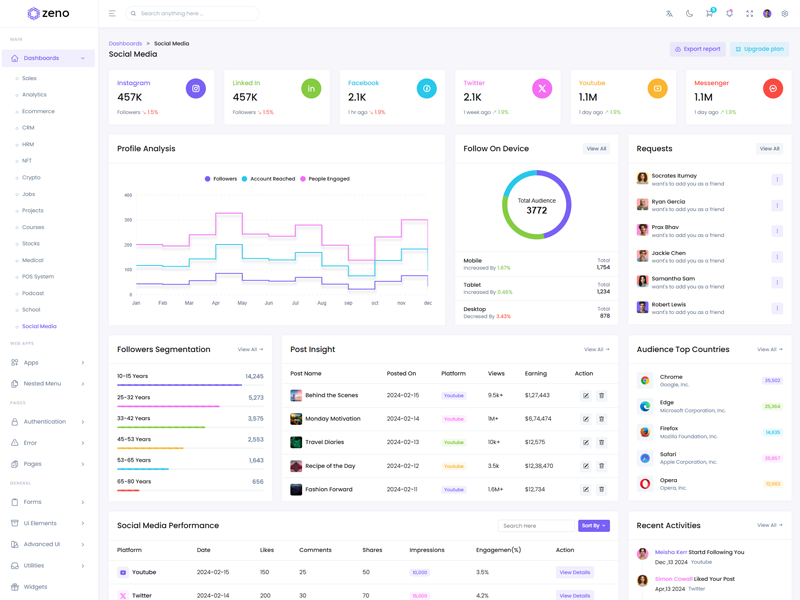The height and width of the screenshot is (600, 800).
Task: Click the Instagram icon on stats card
Action: [x=196, y=89]
